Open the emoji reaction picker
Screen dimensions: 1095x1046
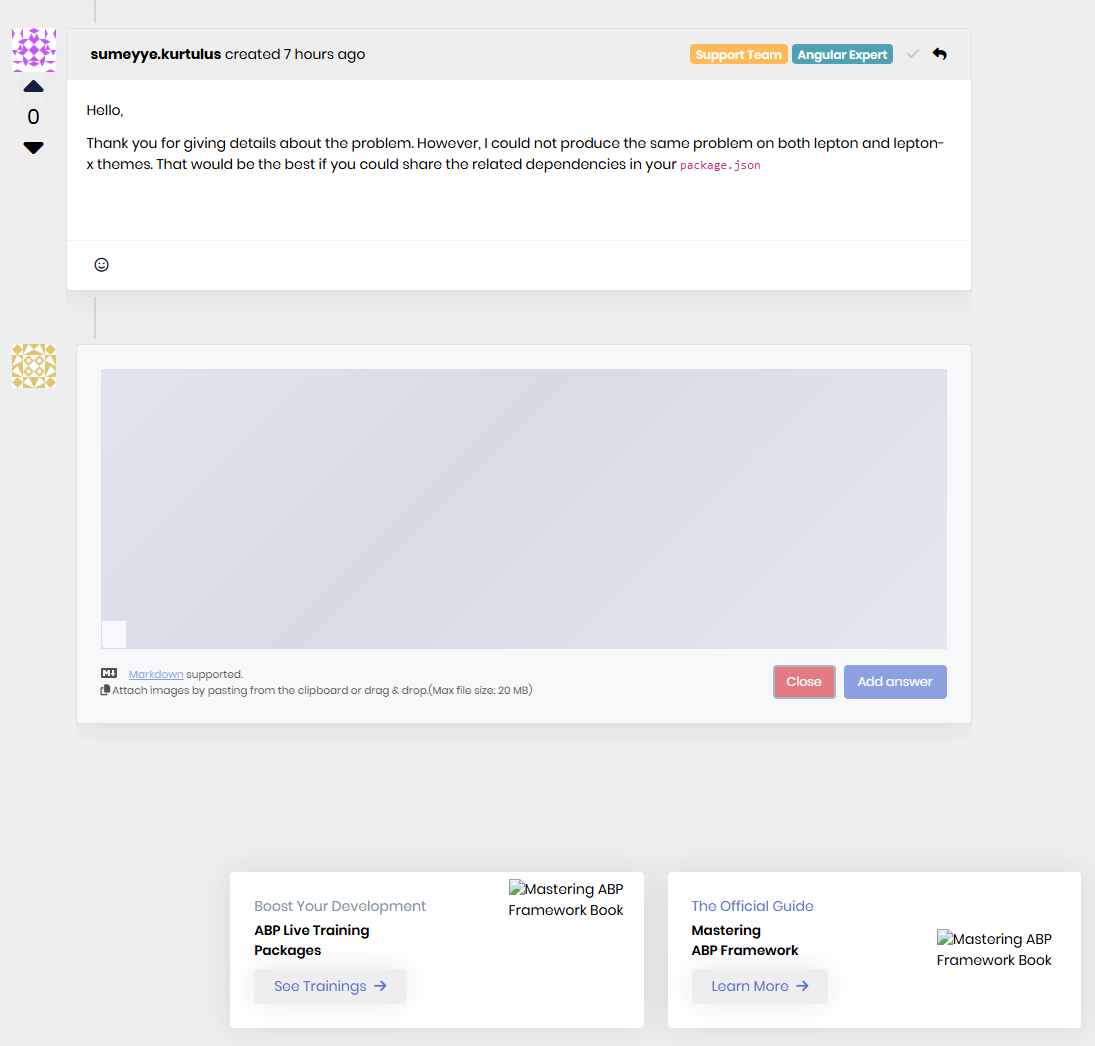[x=101, y=265]
